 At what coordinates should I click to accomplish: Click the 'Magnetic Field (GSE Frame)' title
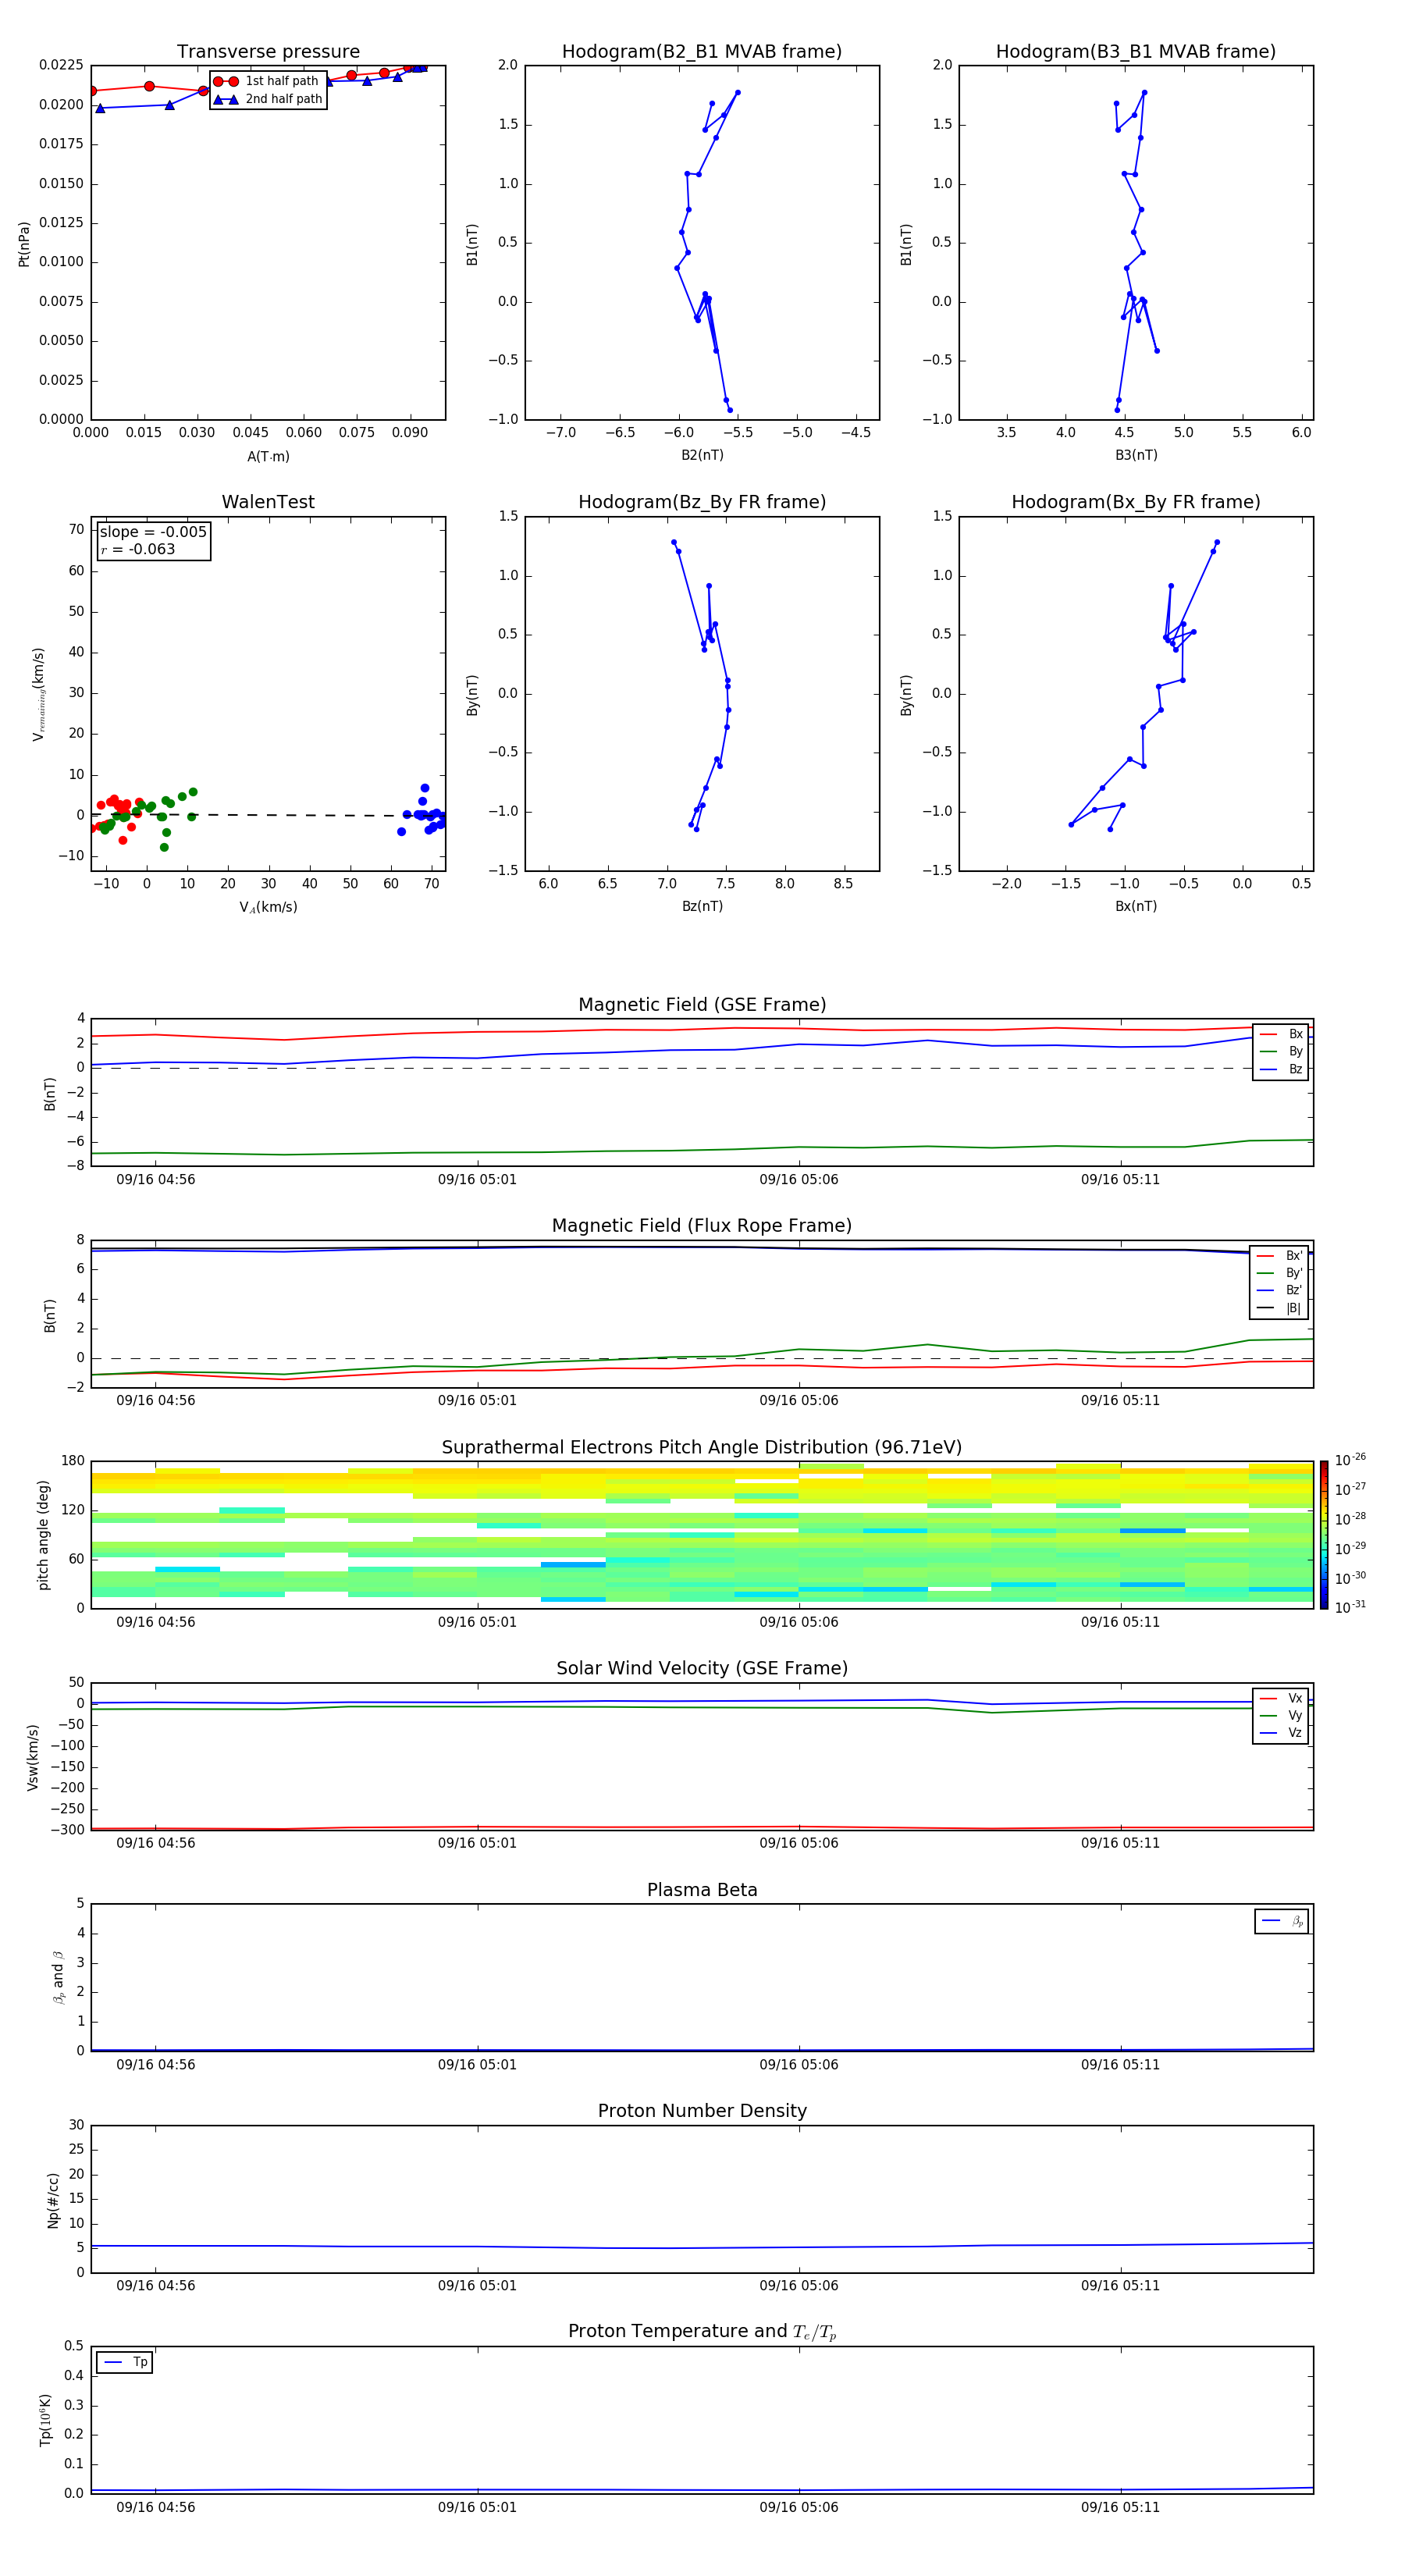coord(702,1005)
